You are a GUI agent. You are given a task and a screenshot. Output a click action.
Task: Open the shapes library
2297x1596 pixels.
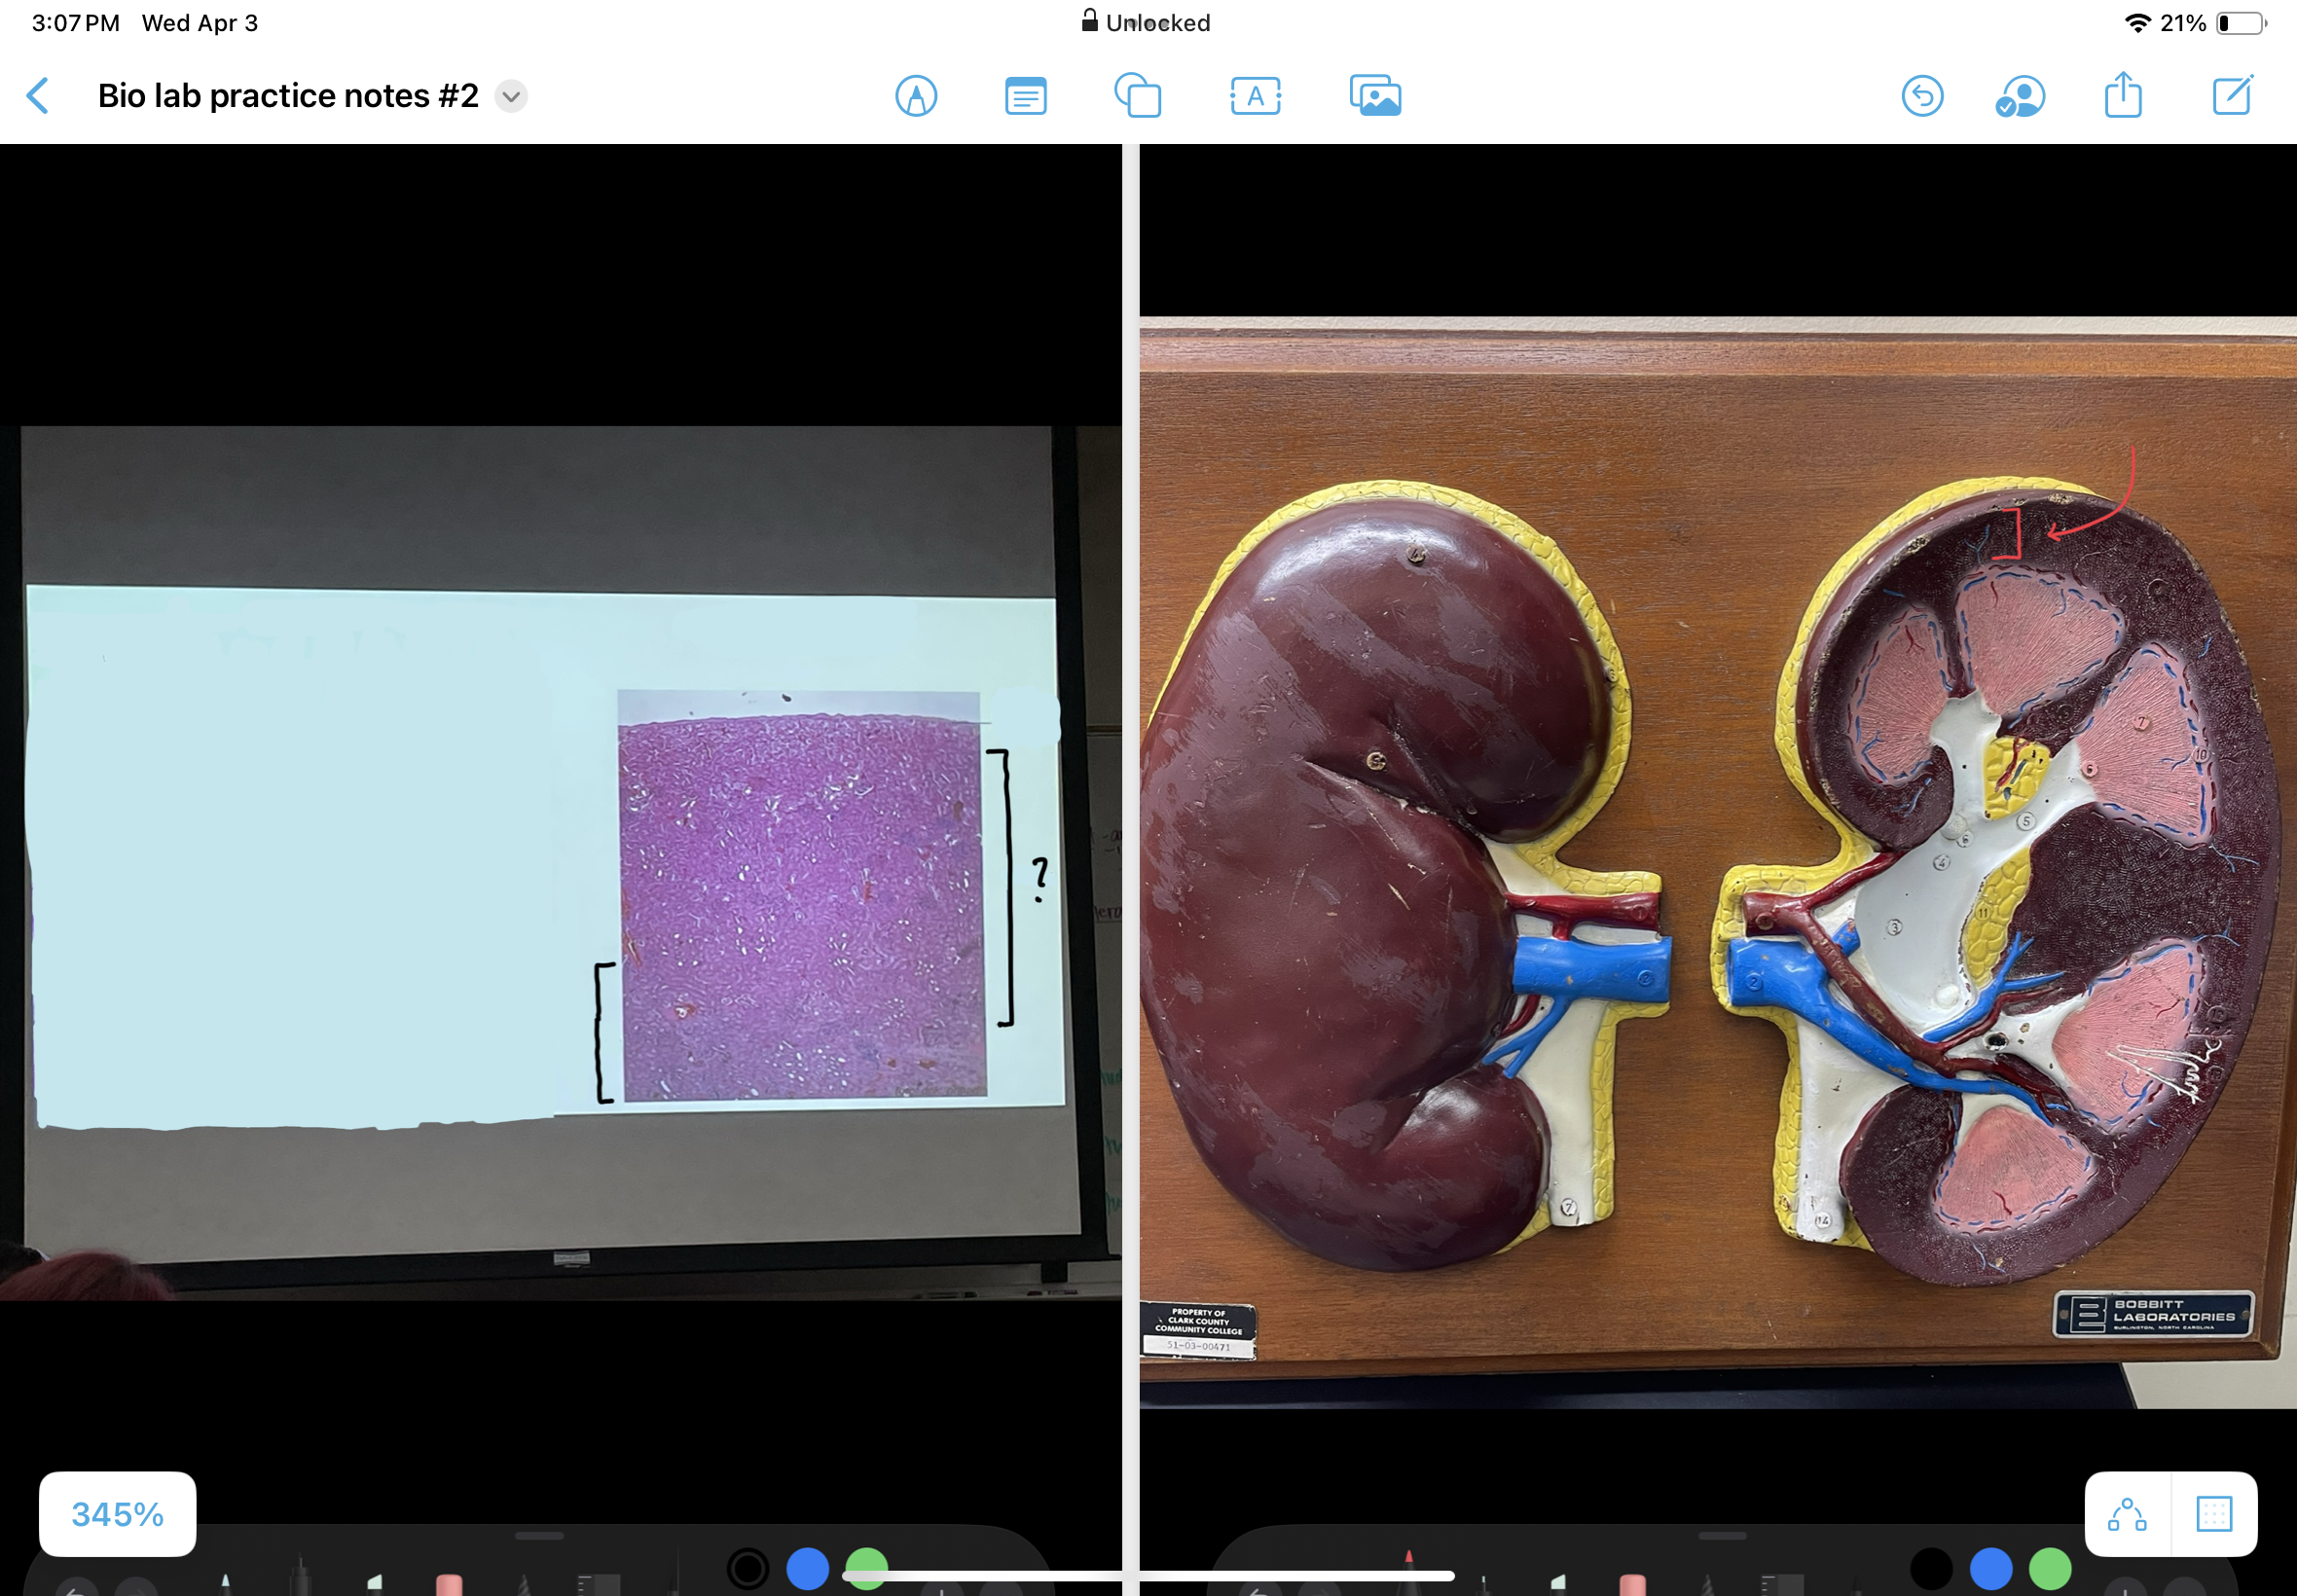[x=1138, y=96]
